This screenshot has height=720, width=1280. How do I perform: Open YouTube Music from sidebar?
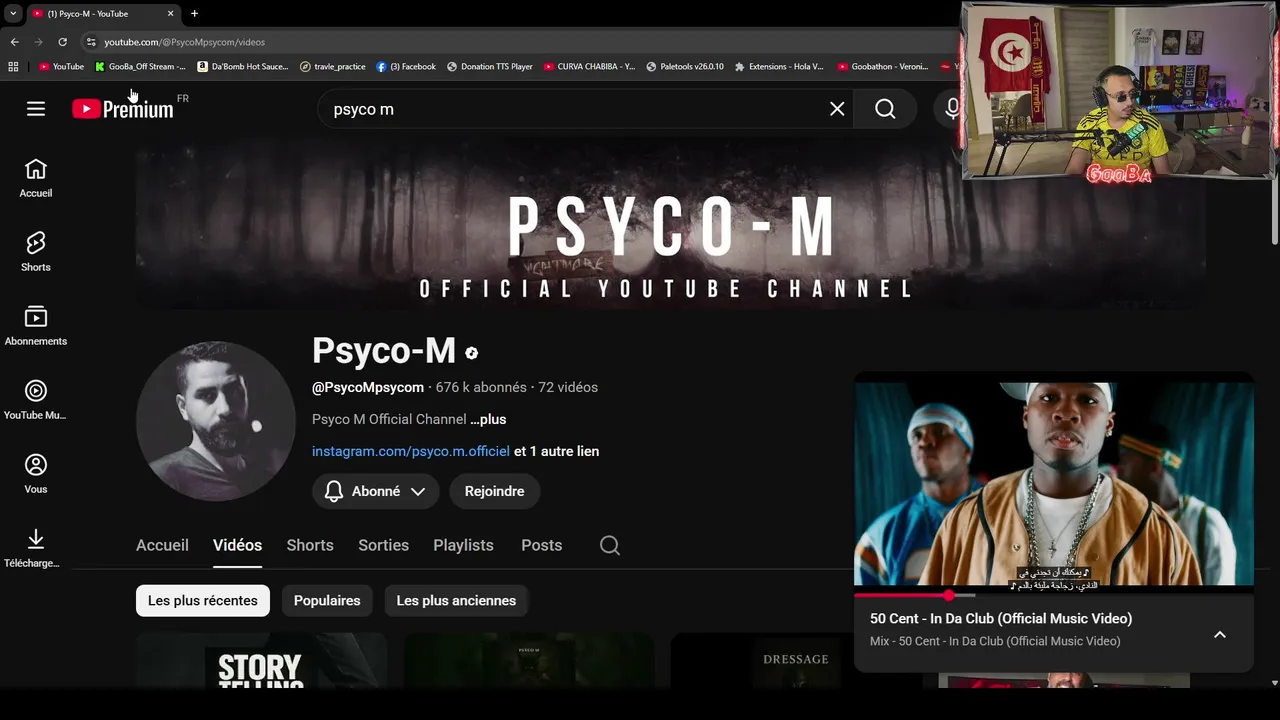(x=36, y=400)
